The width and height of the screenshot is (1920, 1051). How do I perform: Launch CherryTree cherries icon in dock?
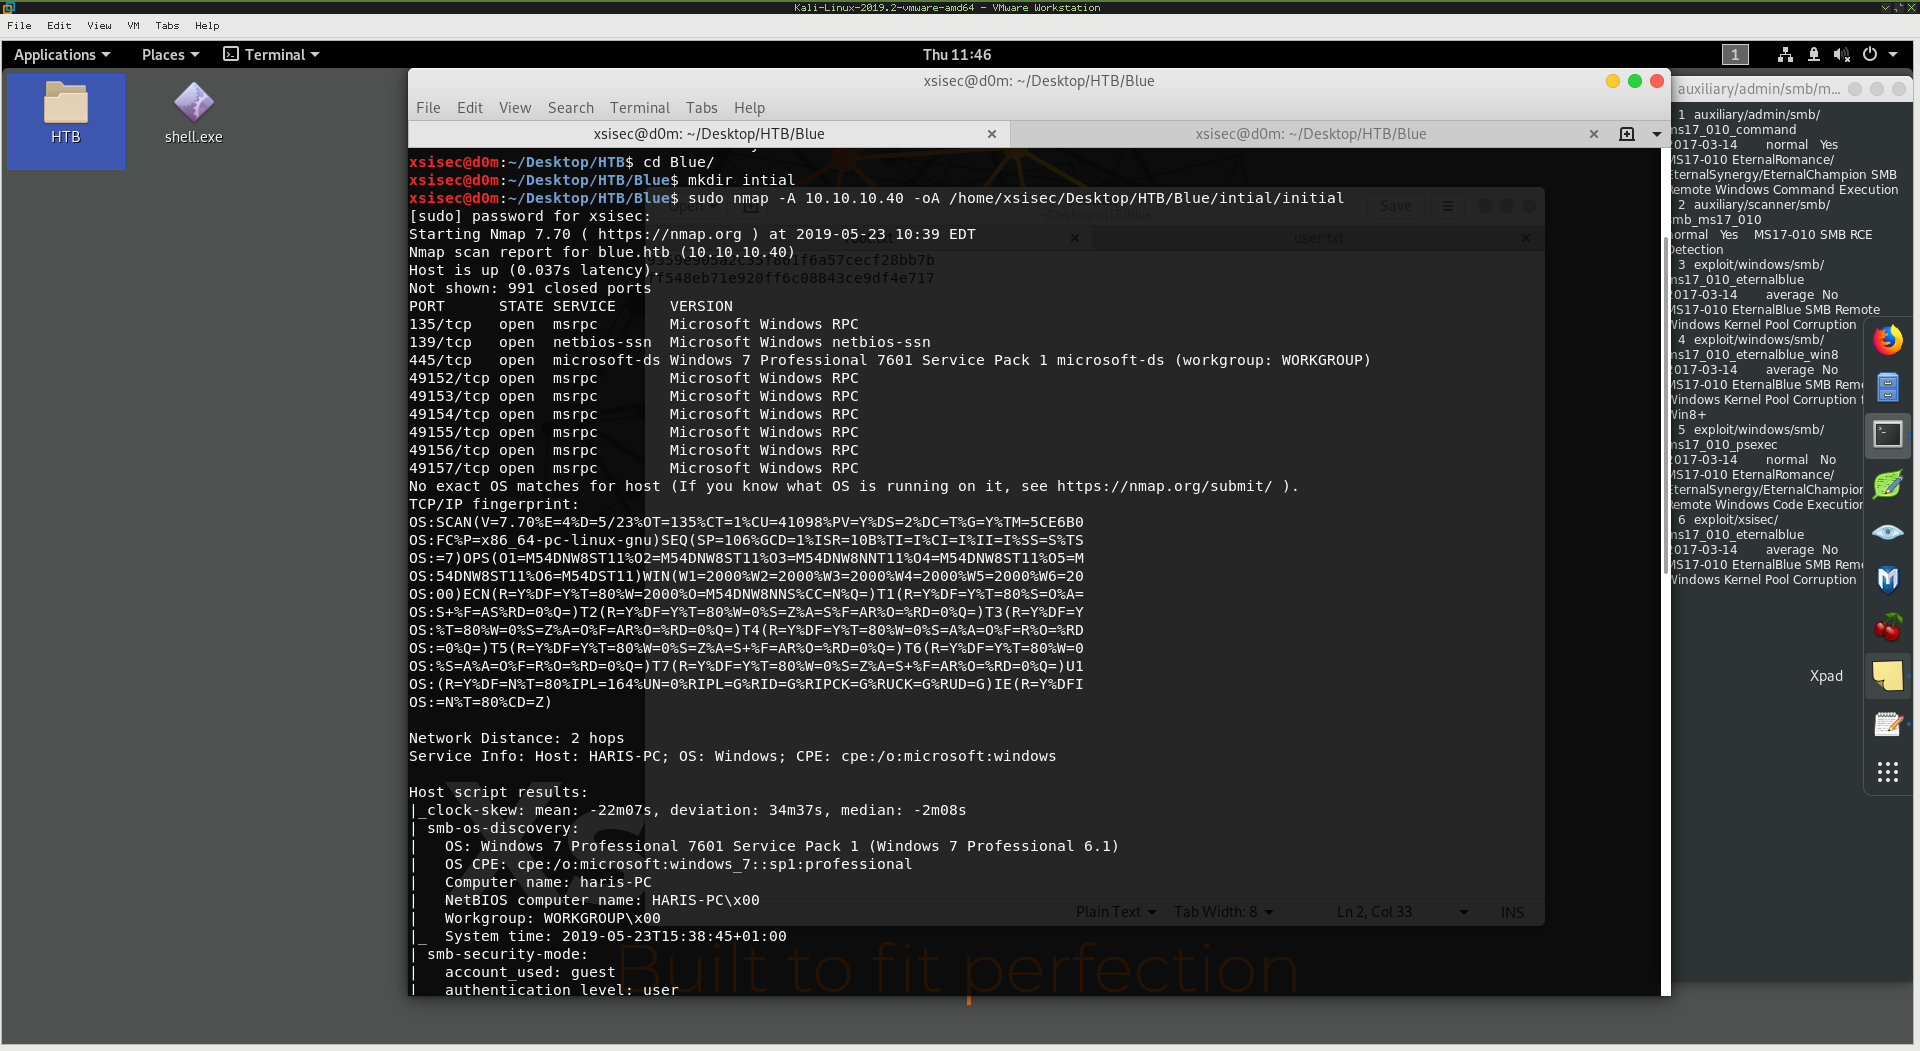point(1887,627)
